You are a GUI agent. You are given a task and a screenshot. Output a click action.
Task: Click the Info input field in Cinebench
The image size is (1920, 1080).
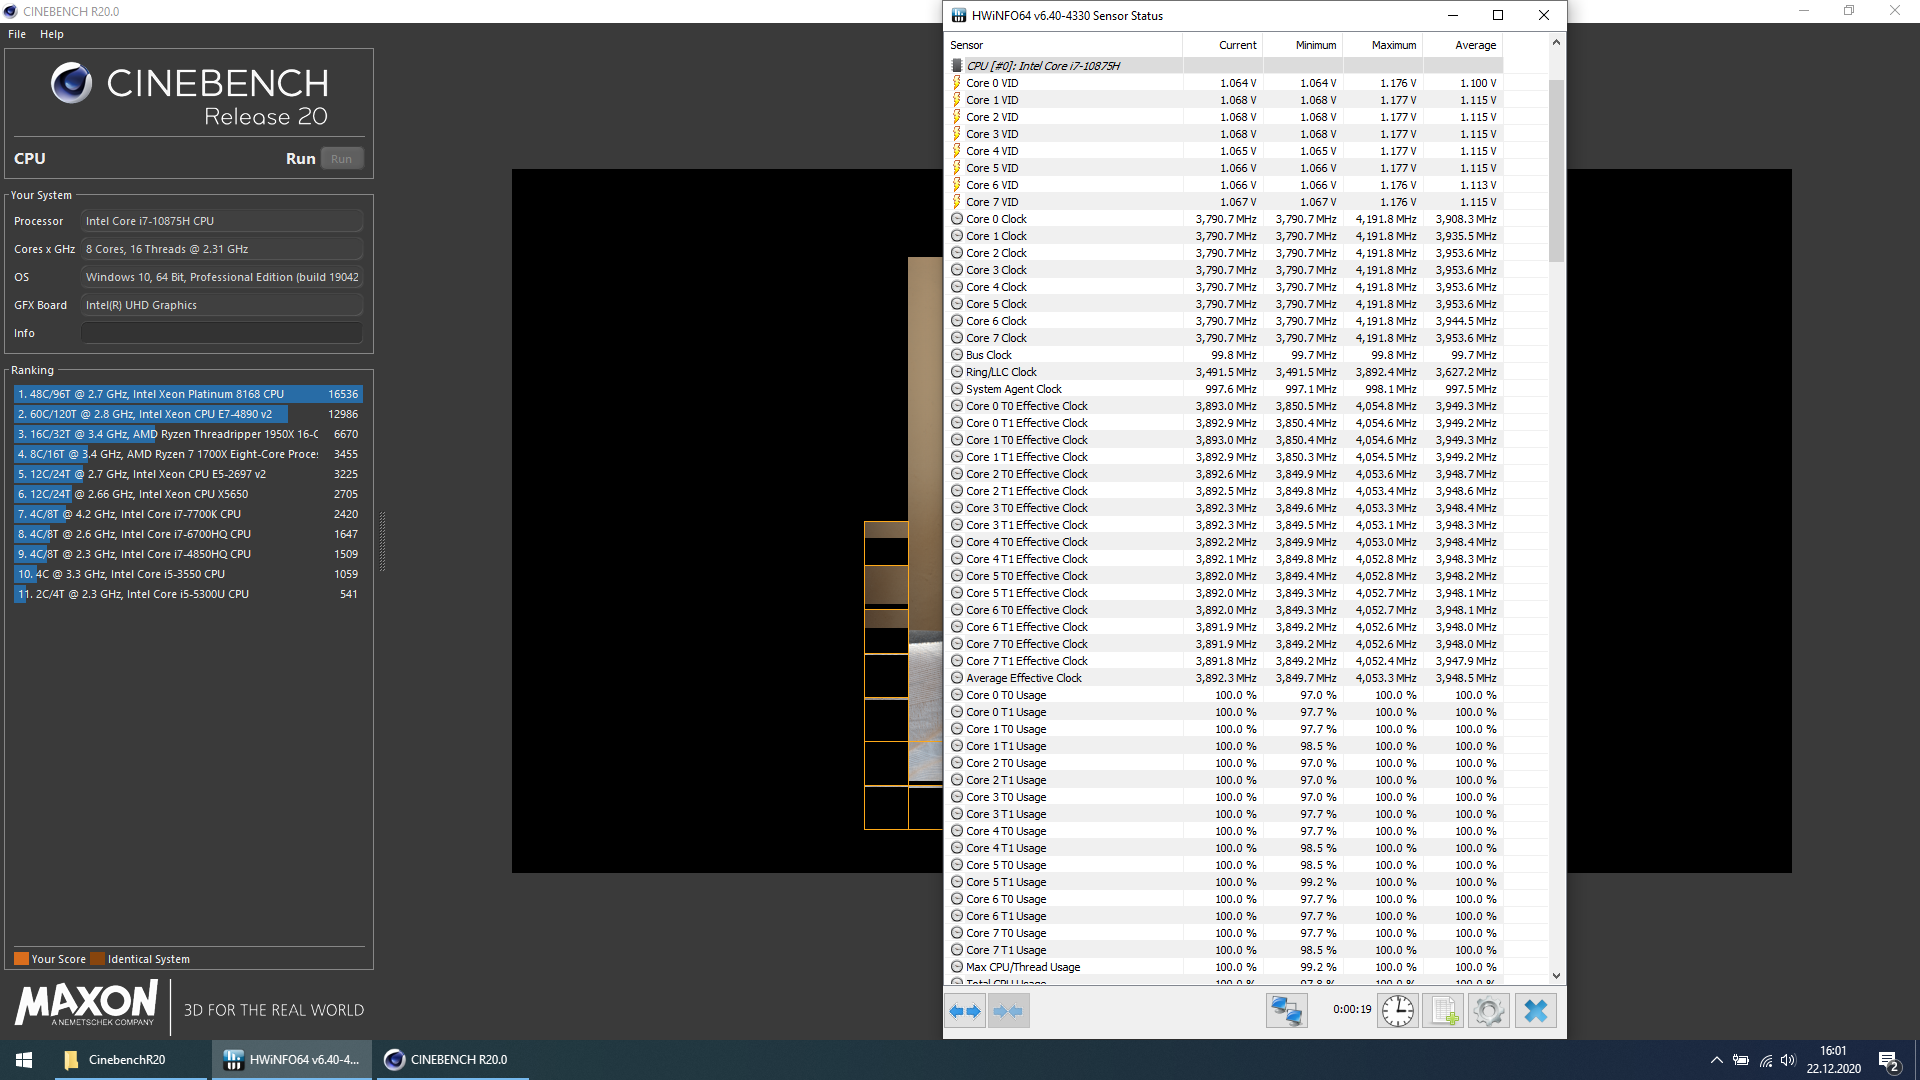(222, 333)
